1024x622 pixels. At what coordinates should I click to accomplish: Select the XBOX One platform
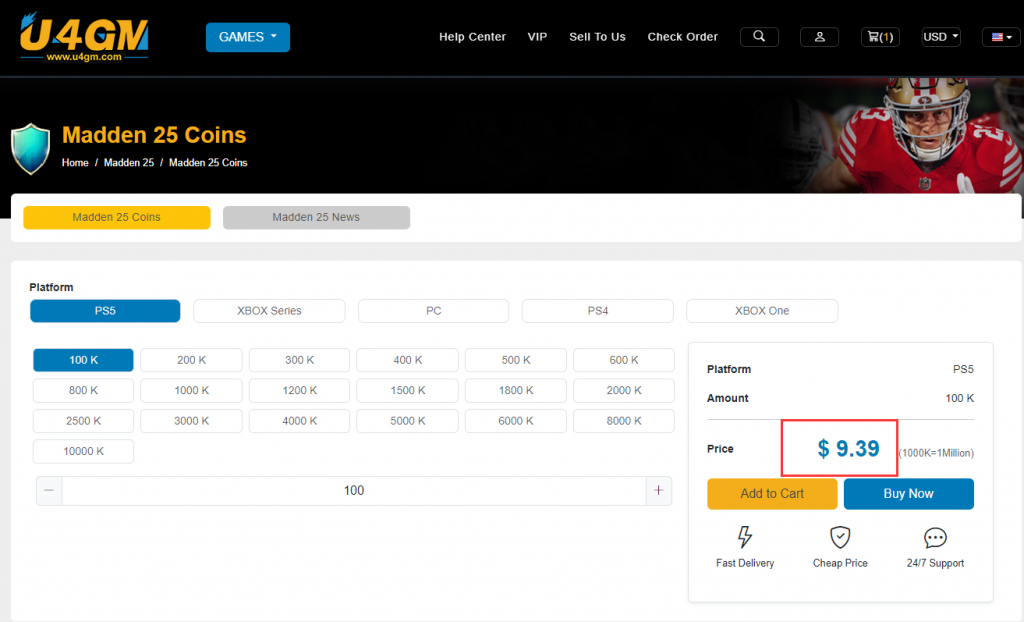coord(762,311)
